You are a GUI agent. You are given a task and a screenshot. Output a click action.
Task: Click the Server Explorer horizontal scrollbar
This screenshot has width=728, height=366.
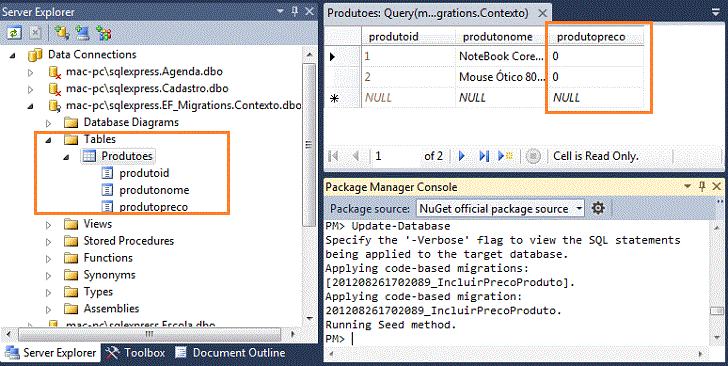tap(148, 335)
